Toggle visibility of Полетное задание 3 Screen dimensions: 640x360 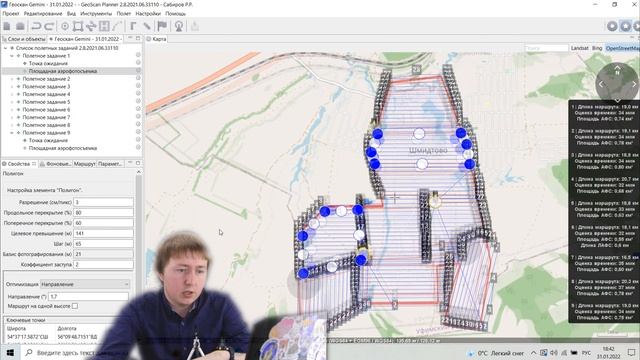(x=138, y=86)
